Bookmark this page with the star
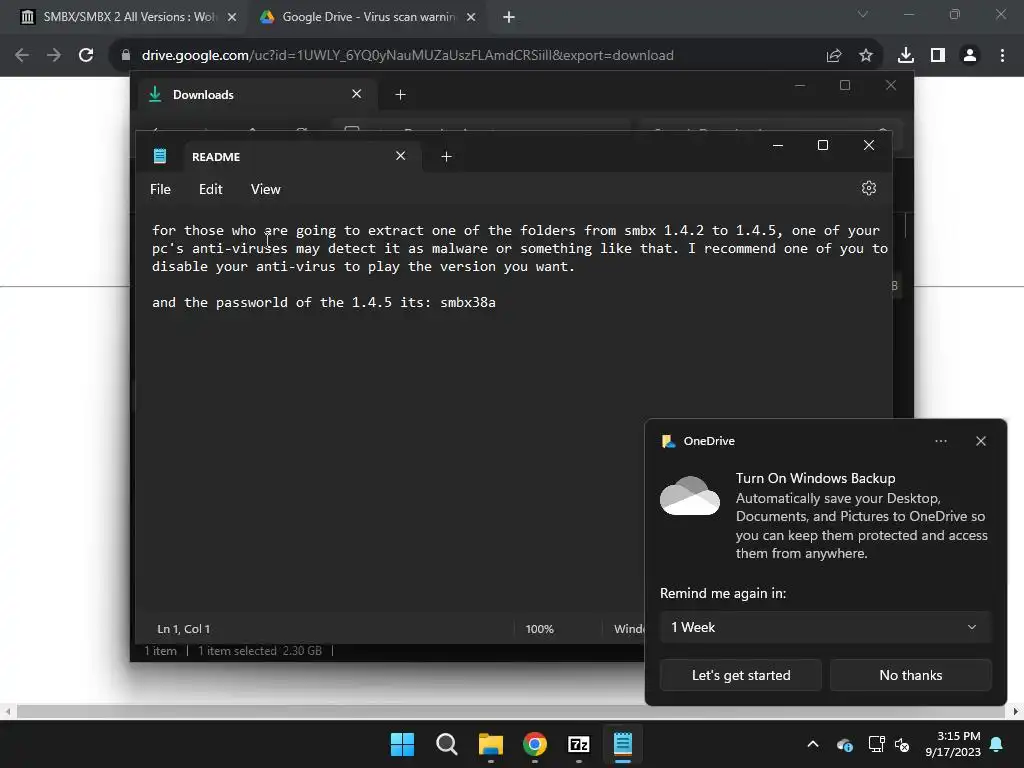The width and height of the screenshot is (1024, 768). tap(866, 56)
